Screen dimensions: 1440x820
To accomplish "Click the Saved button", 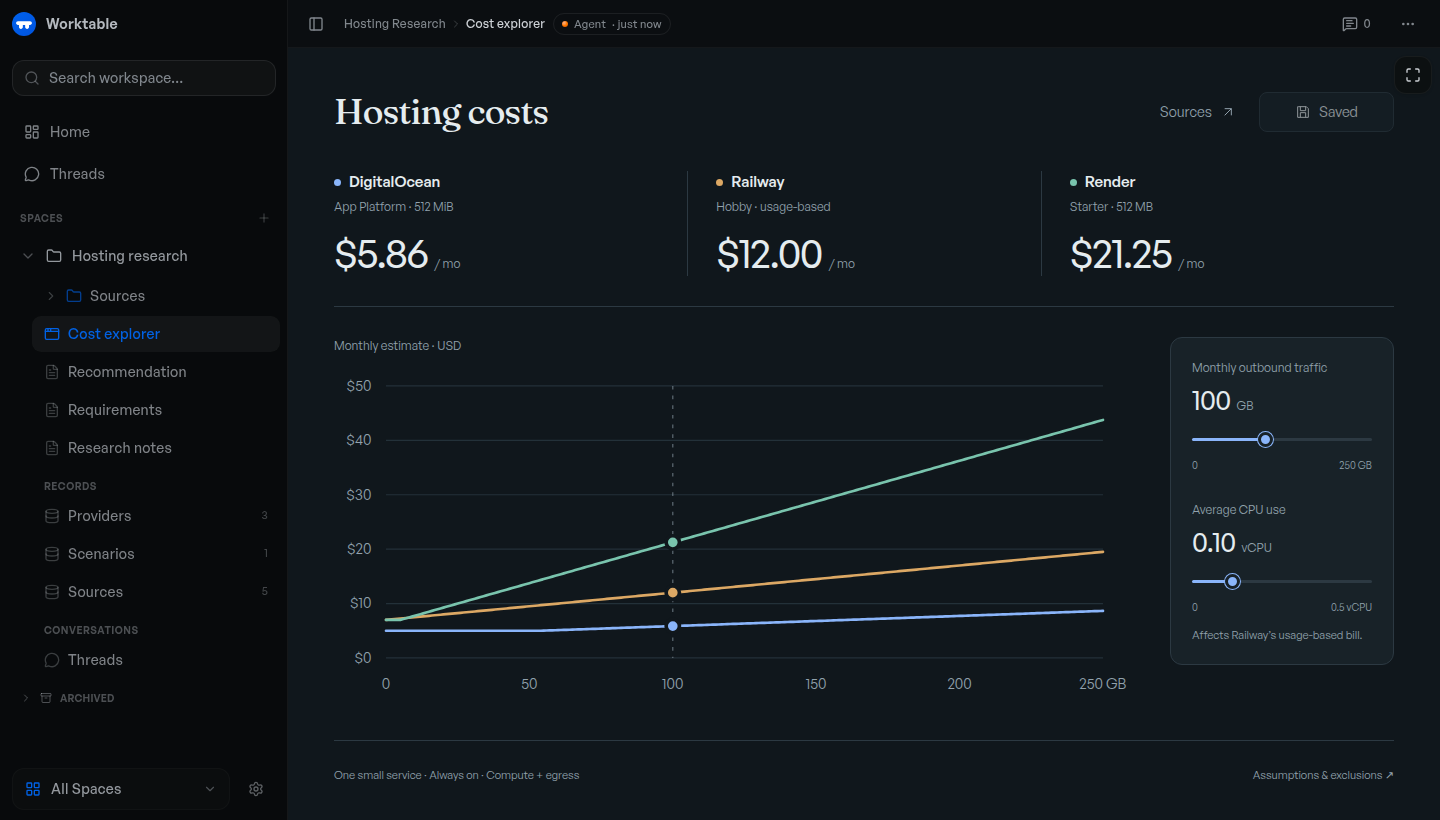I will click(x=1326, y=112).
